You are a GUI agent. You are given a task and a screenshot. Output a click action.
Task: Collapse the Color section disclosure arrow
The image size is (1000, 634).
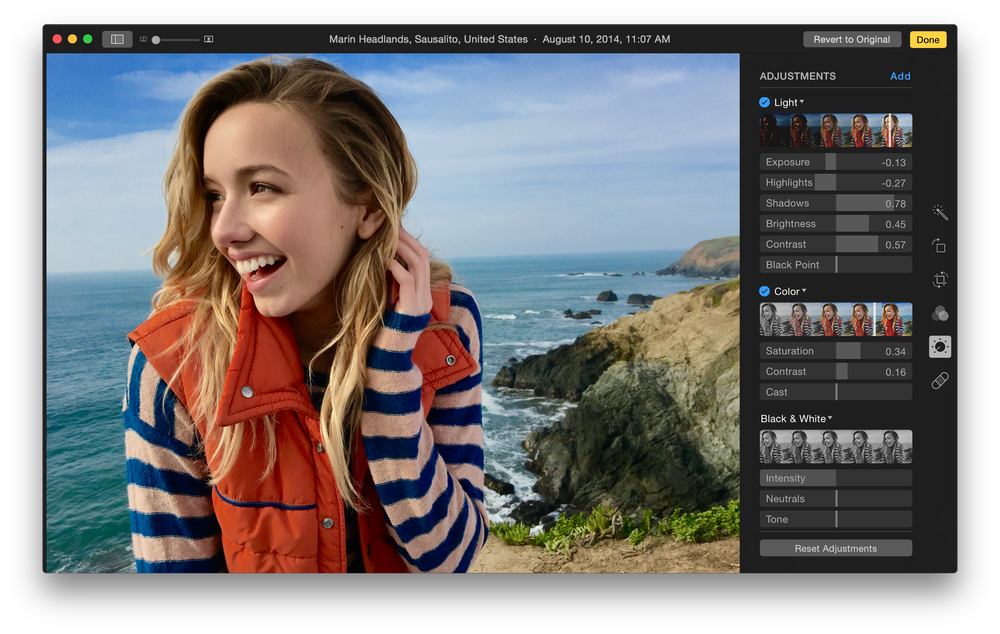804,291
